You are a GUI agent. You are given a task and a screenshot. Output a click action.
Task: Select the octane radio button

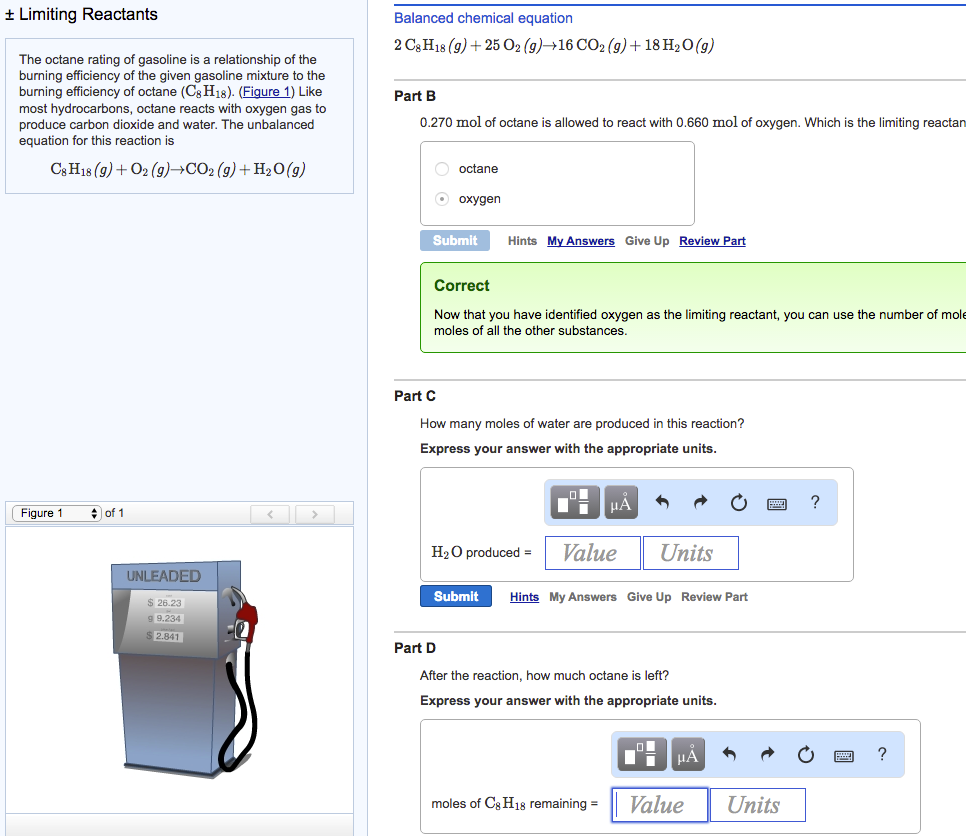(443, 169)
